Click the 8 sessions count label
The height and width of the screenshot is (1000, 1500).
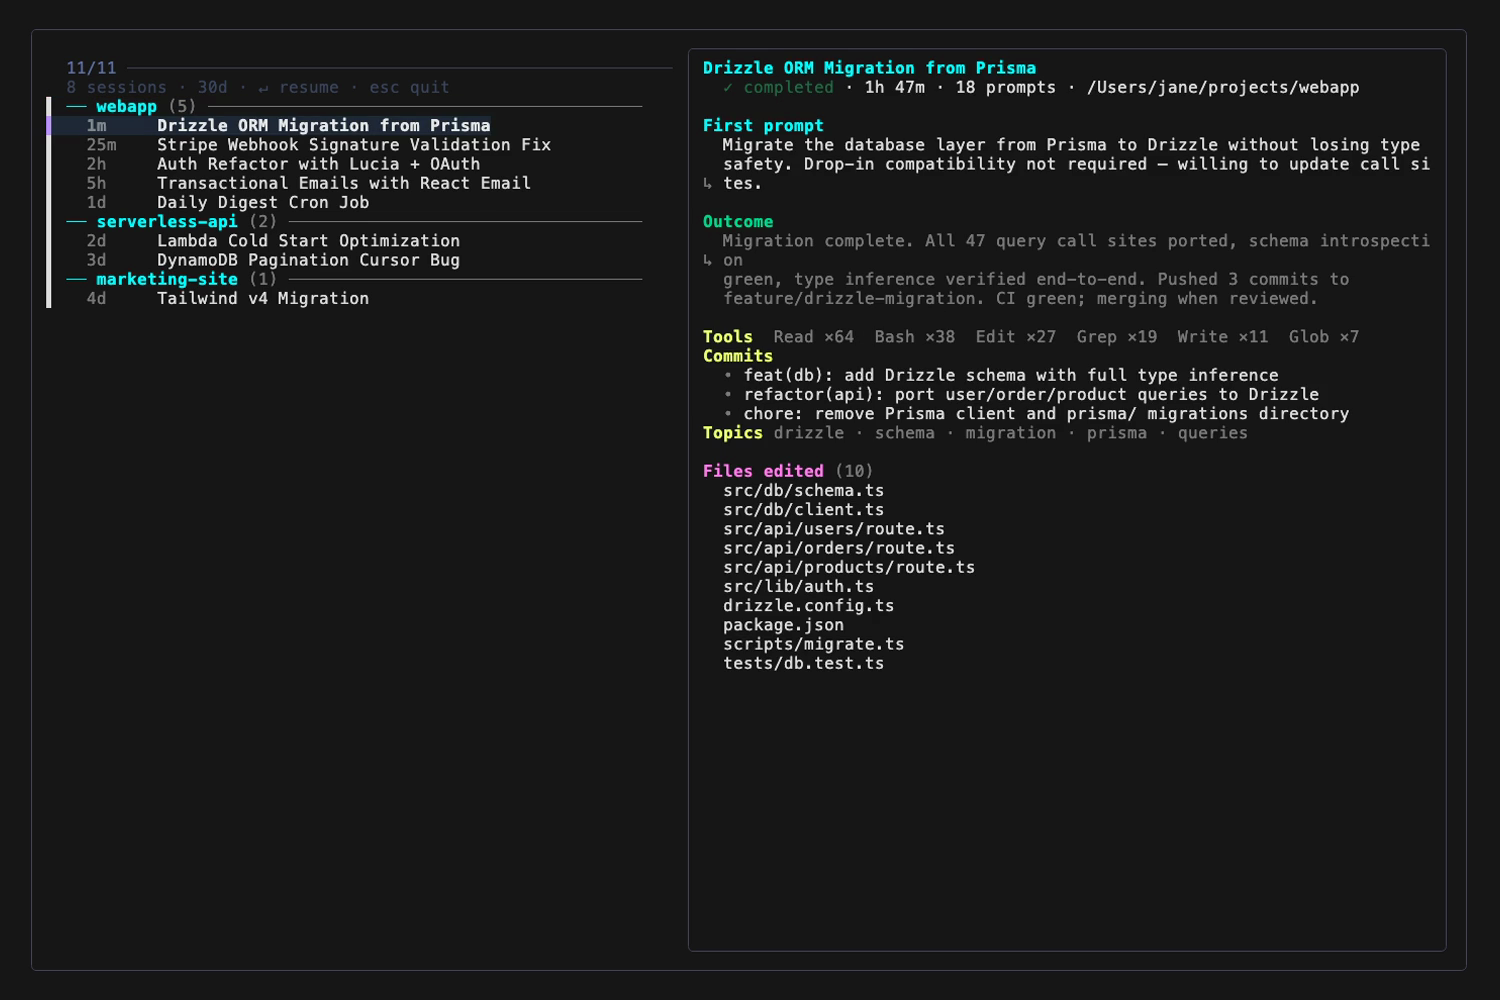pos(116,87)
